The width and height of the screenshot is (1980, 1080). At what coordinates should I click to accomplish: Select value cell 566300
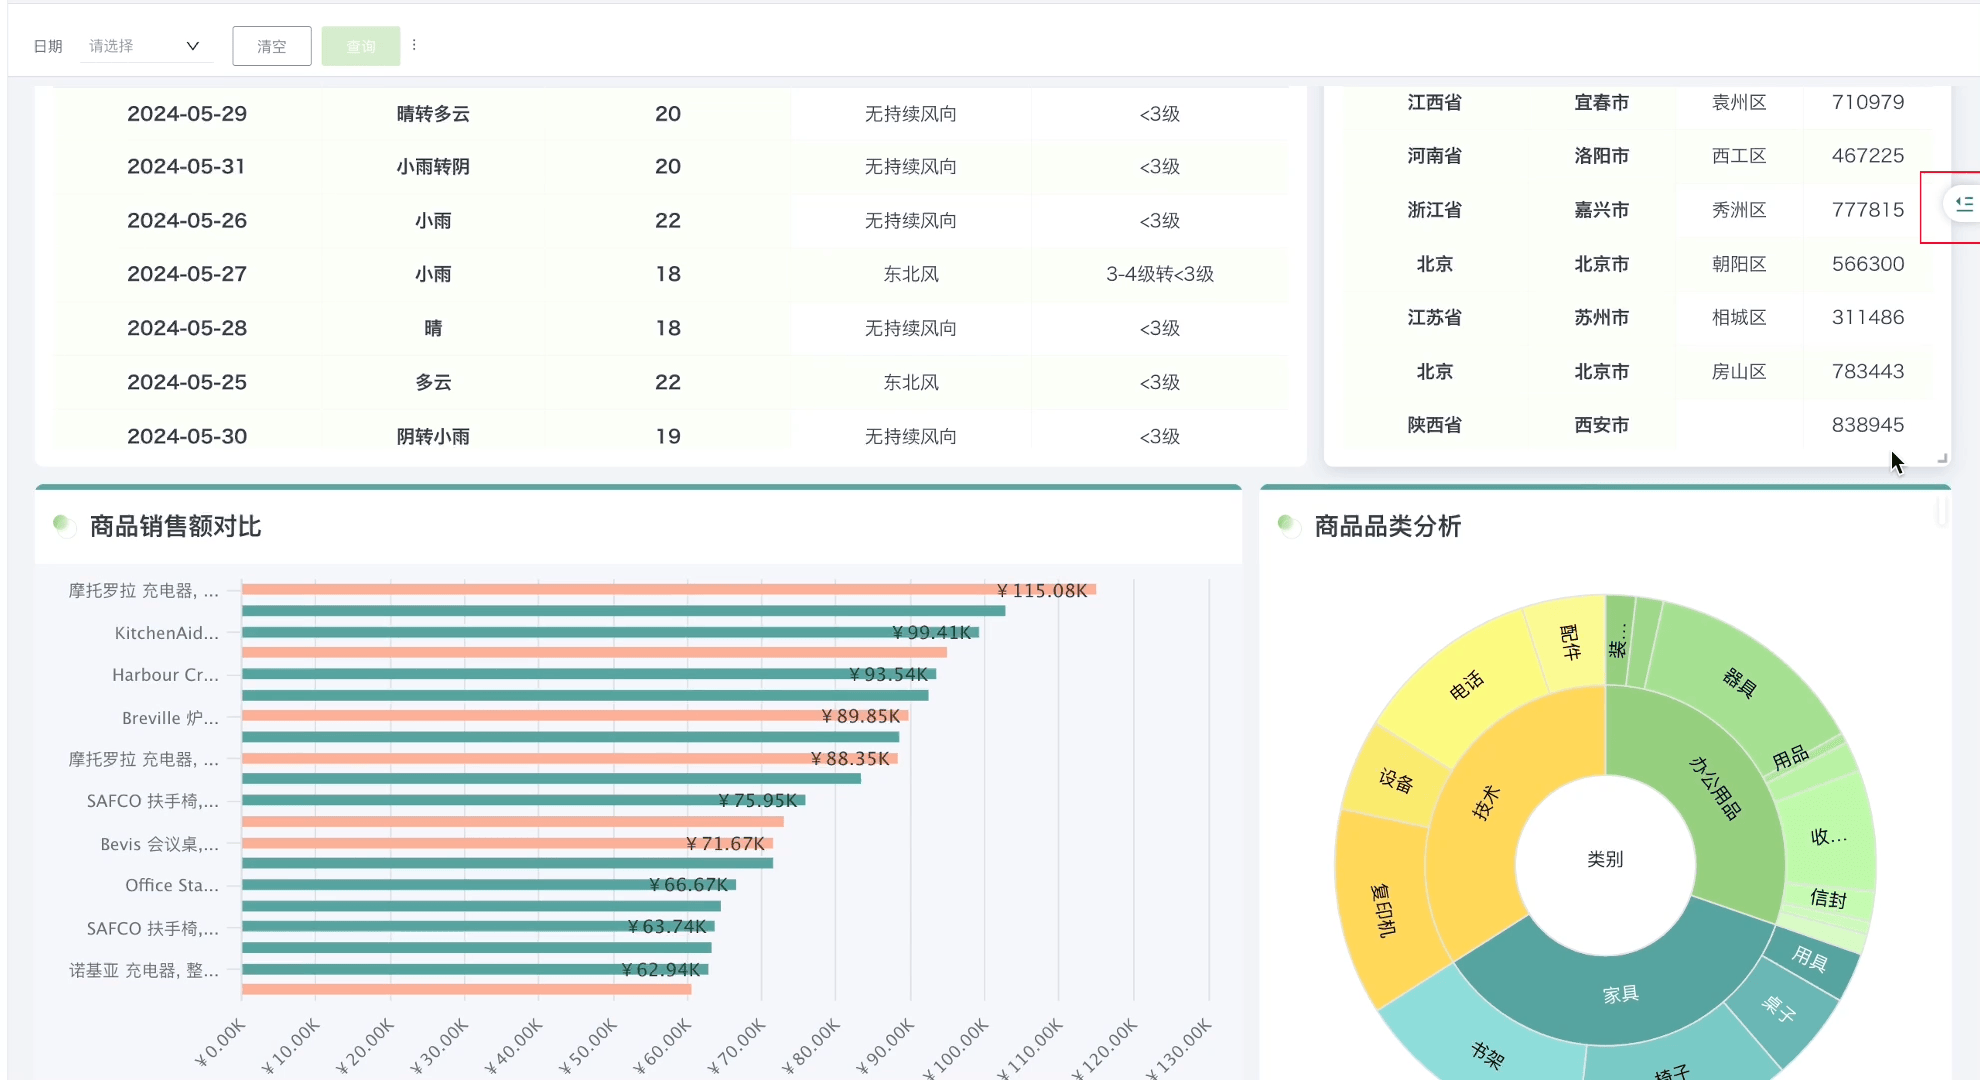point(1868,264)
